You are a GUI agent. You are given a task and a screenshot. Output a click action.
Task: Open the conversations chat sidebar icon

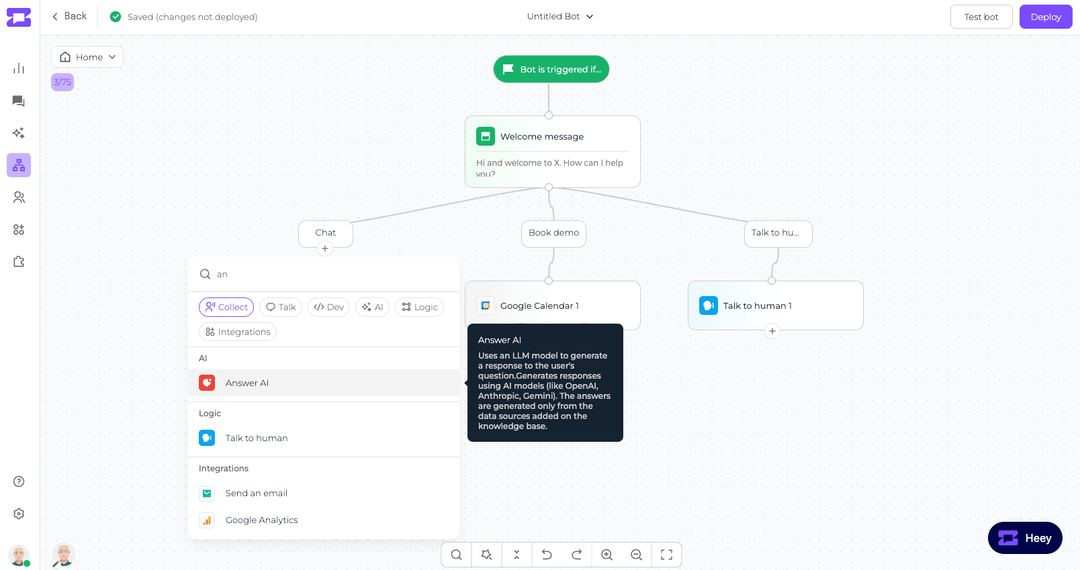(x=19, y=101)
